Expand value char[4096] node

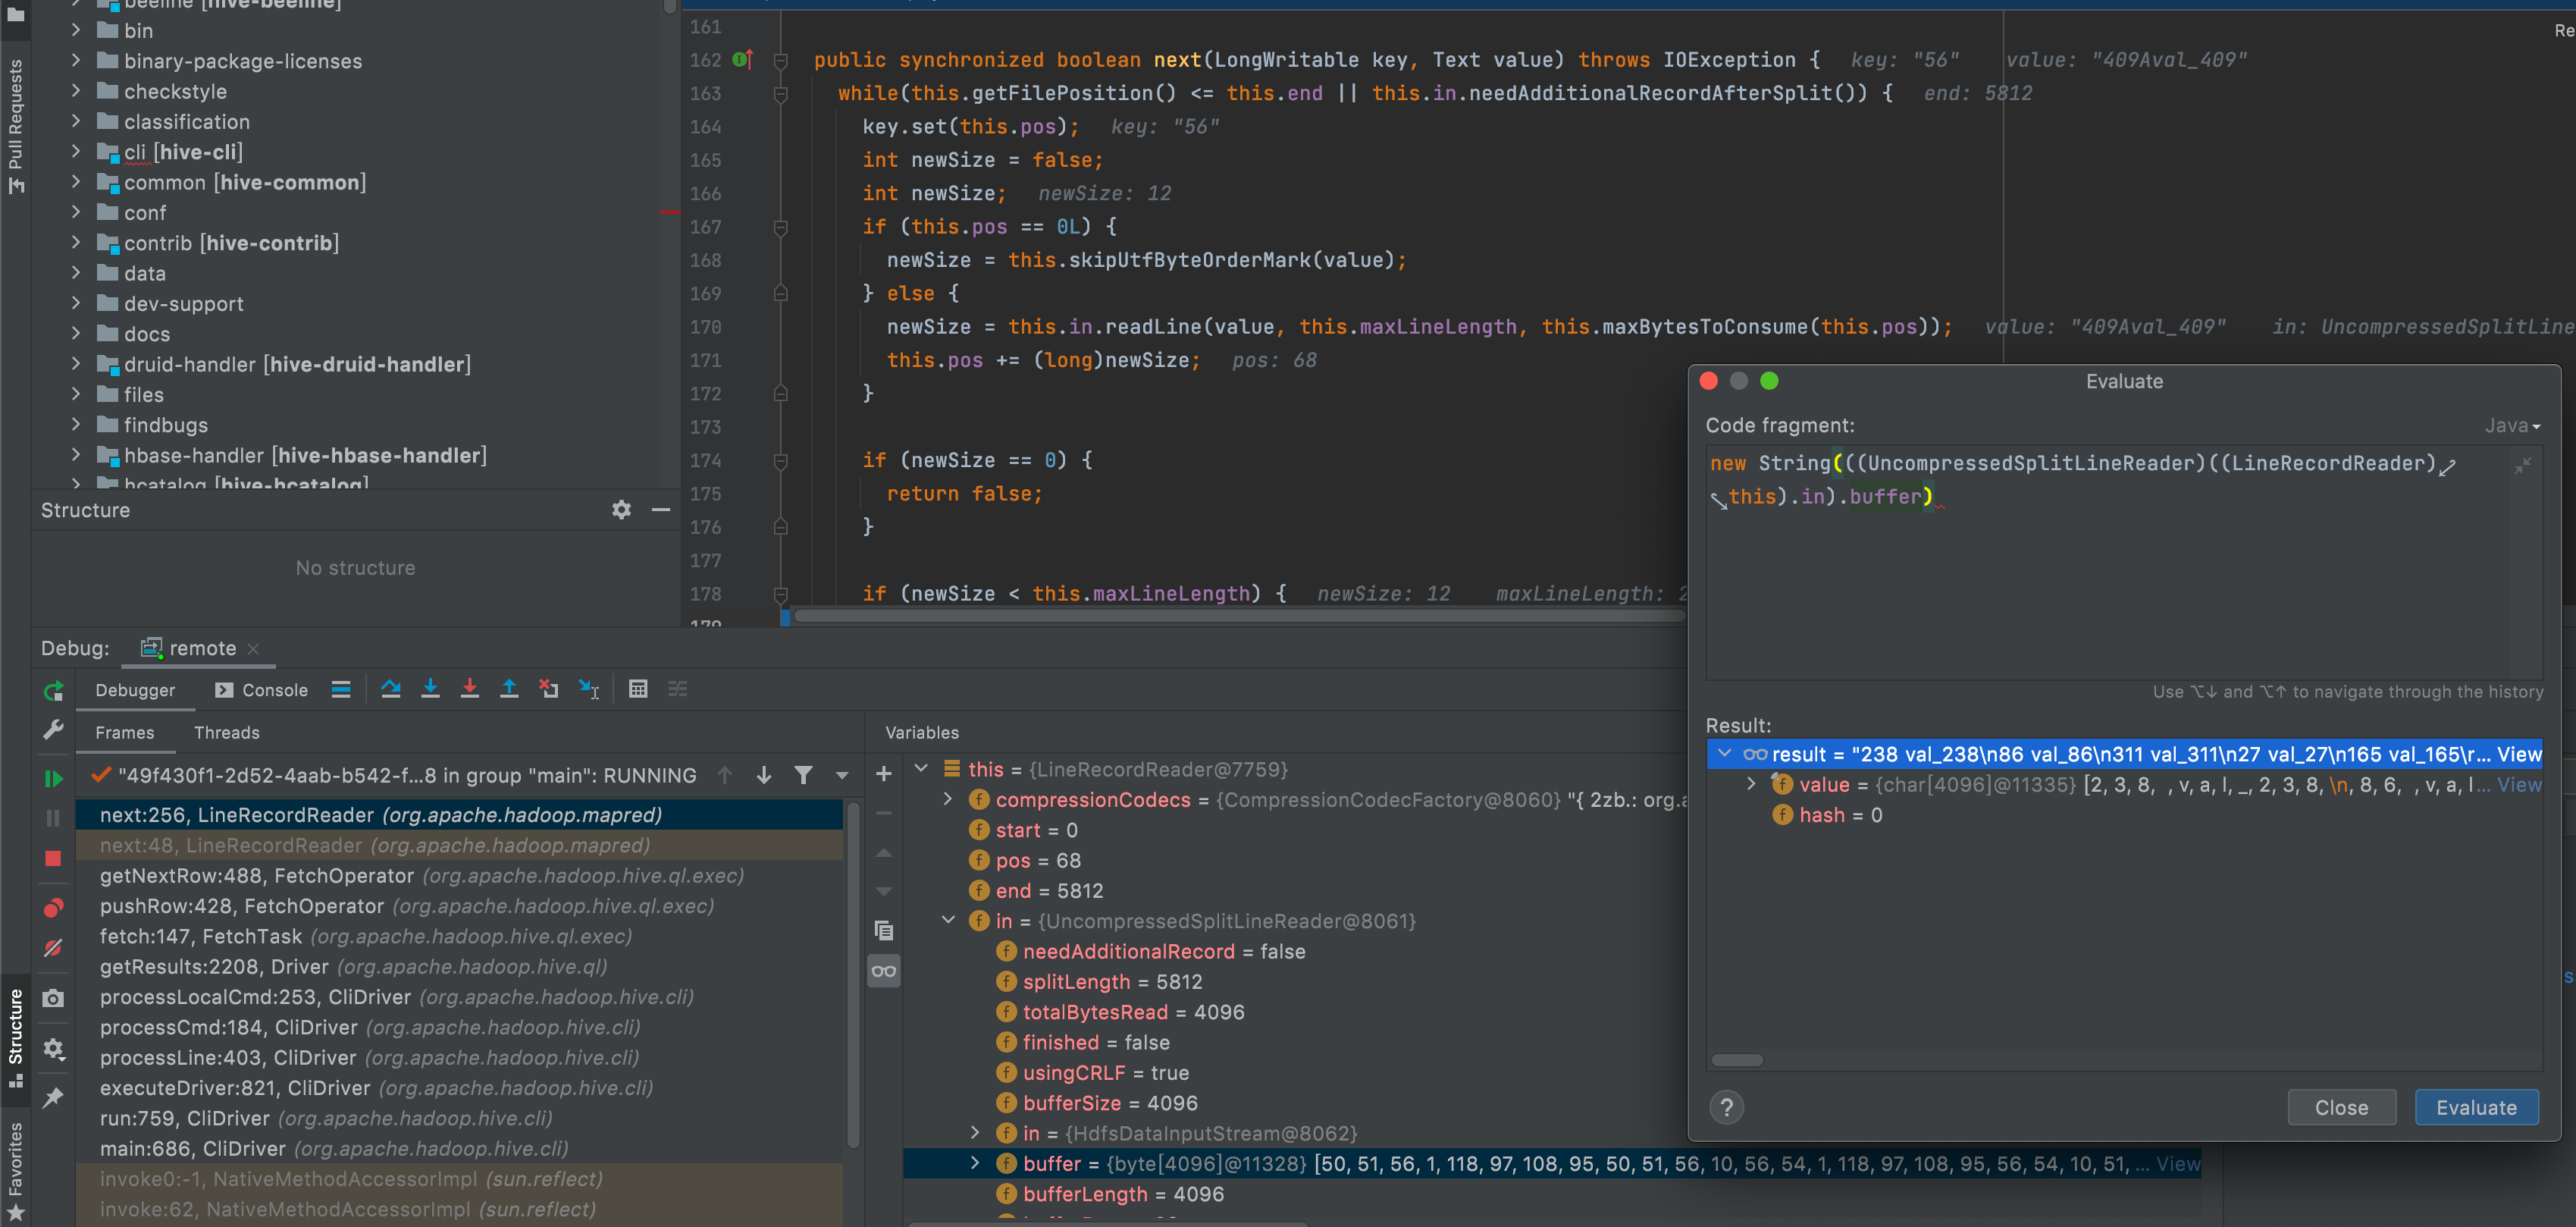[x=1751, y=784]
